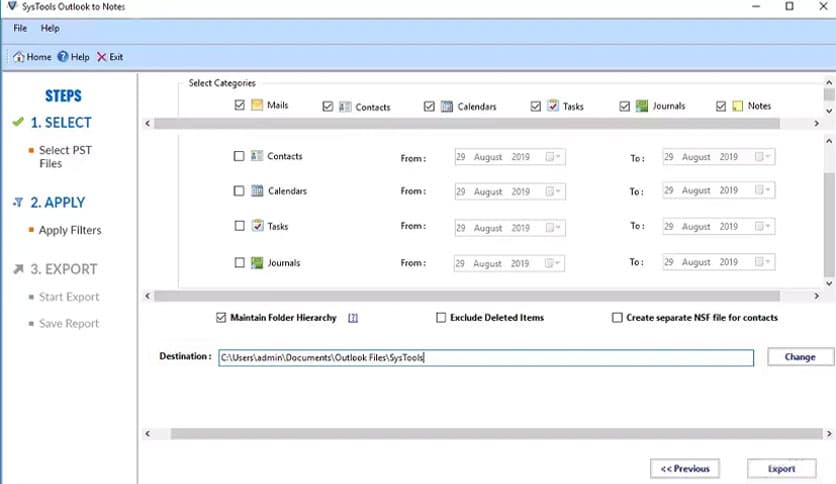Viewport: 836px width, 484px height.
Task: Open Help from the toolbar question icon
Action: point(63,57)
